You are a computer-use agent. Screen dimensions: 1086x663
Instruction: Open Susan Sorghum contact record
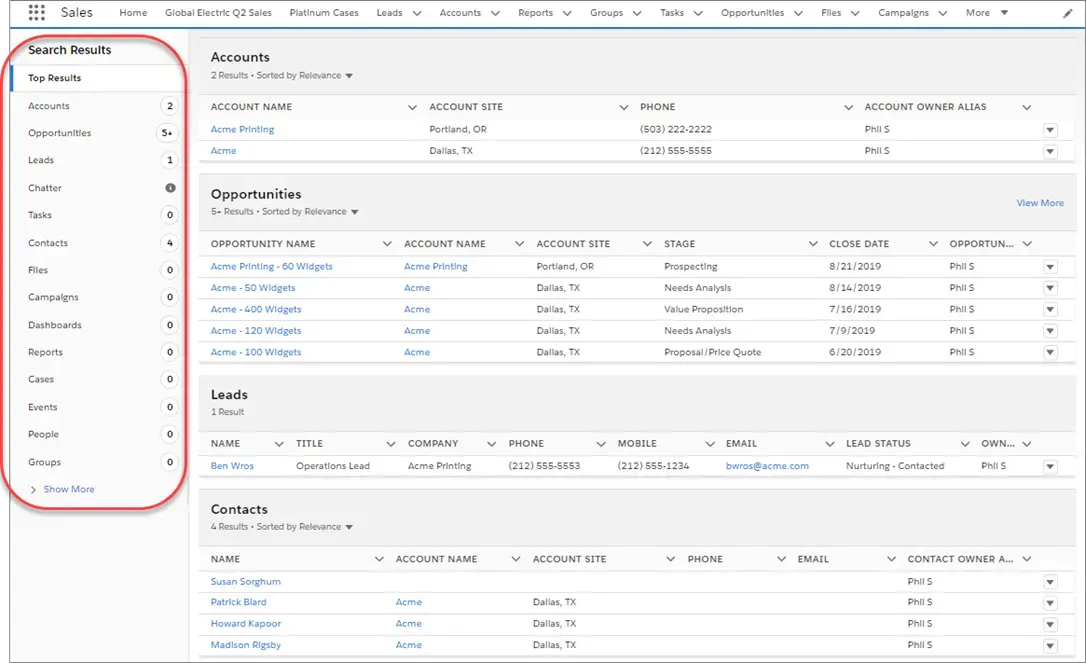coord(246,582)
